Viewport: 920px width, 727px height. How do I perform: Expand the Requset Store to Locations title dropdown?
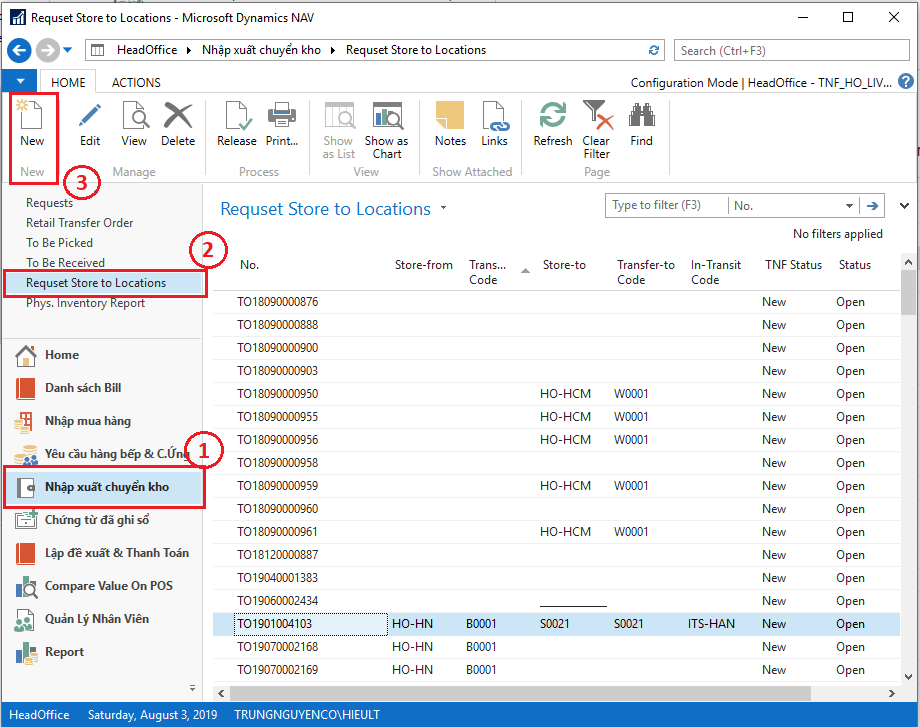tap(444, 208)
